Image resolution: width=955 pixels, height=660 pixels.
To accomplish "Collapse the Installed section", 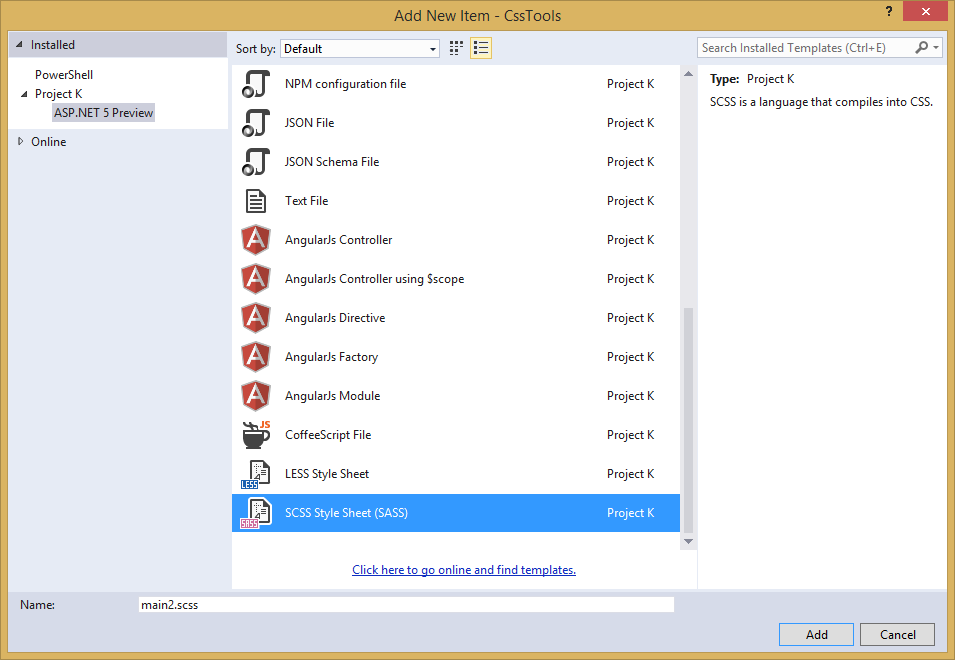I will [19, 44].
